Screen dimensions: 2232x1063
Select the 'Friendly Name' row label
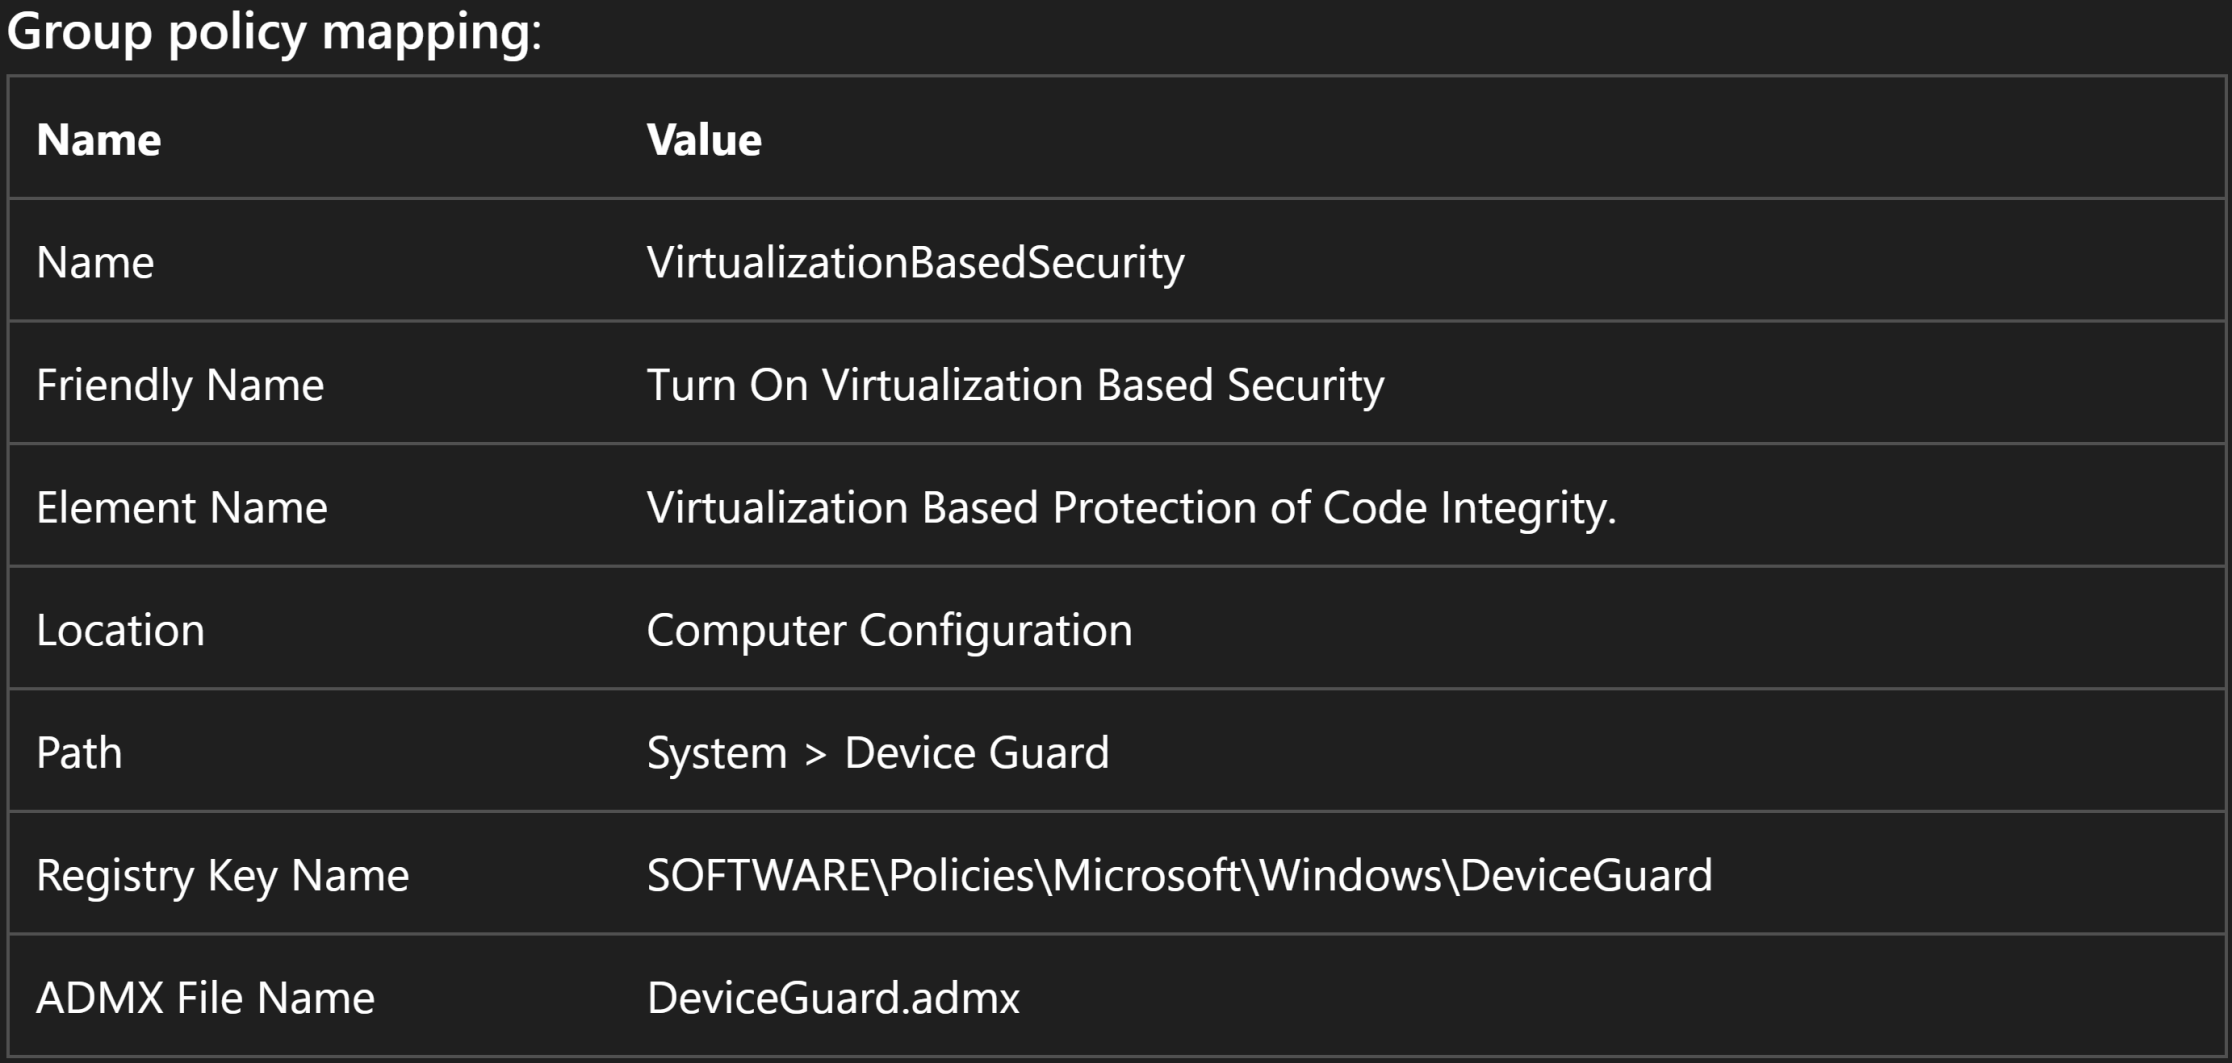tap(180, 385)
